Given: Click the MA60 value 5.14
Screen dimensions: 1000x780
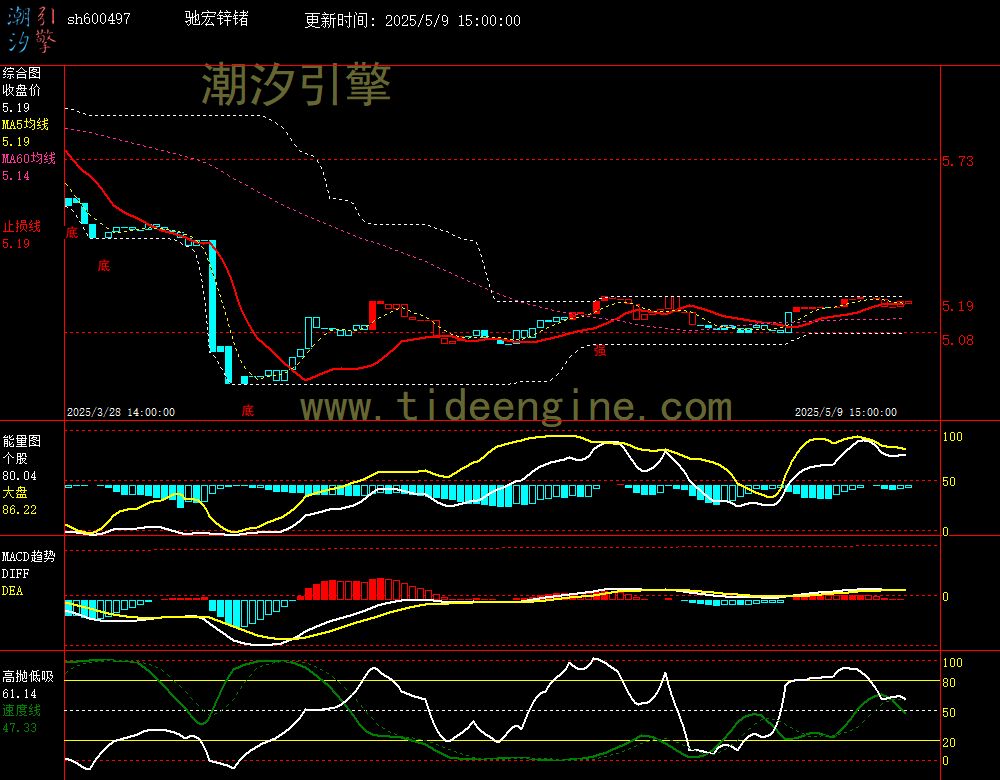Looking at the screenshot, I should 16,175.
